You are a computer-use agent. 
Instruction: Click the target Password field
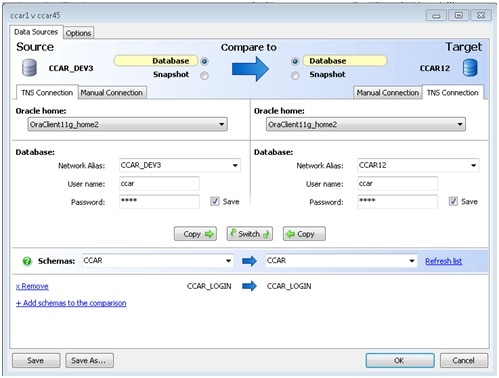pos(398,202)
